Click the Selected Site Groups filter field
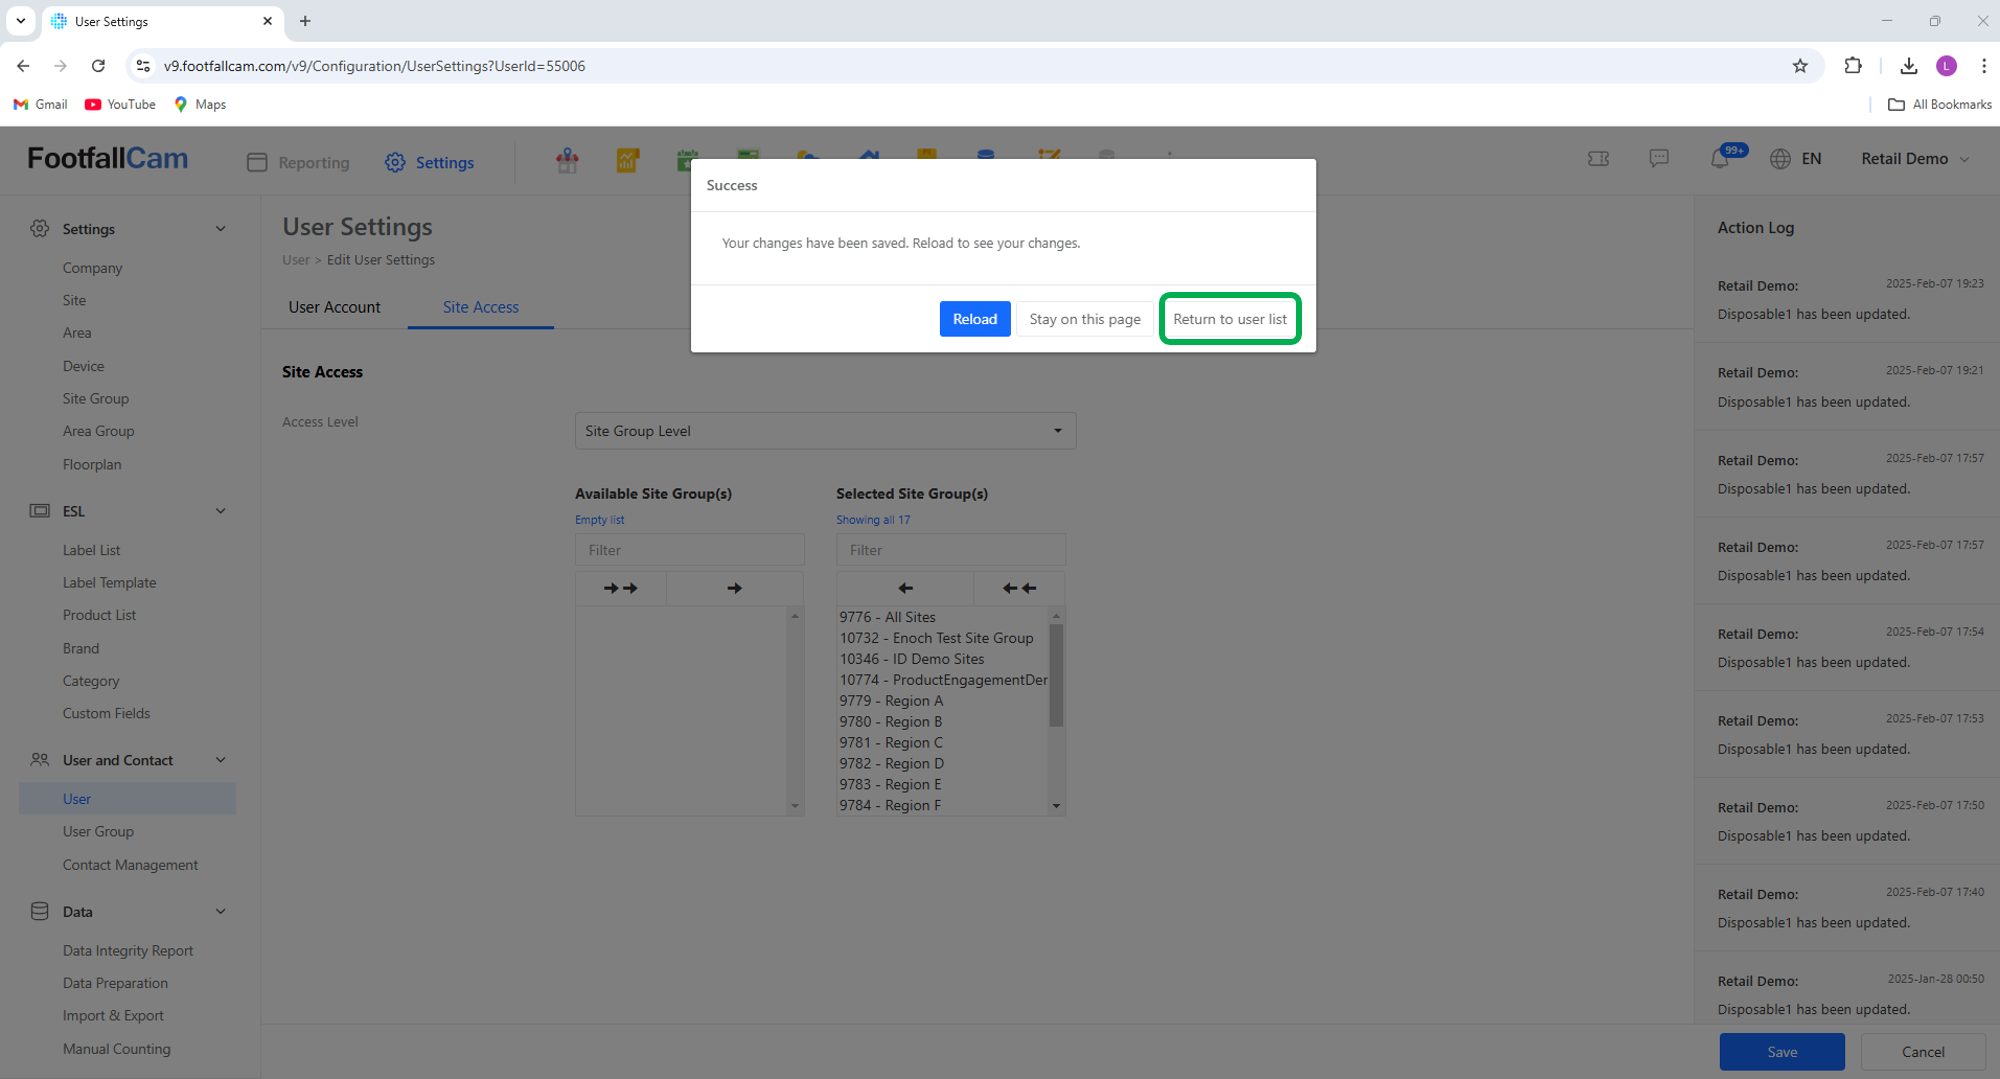This screenshot has height=1079, width=2000. tap(950, 550)
